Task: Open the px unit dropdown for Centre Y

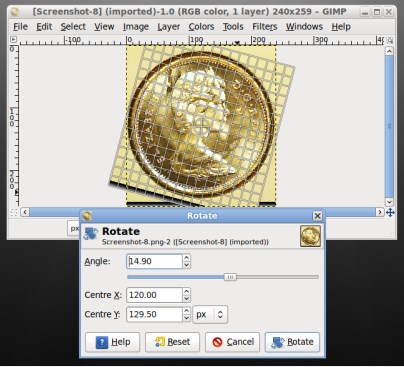Action: 210,314
